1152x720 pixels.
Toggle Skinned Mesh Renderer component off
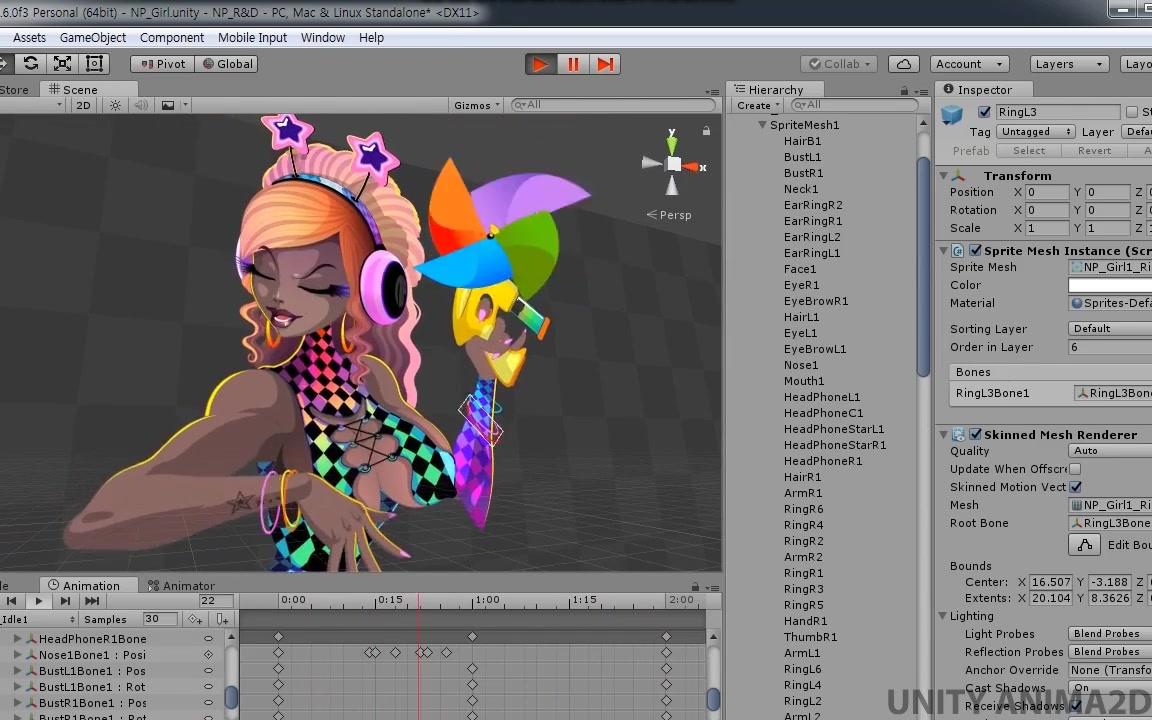pos(975,434)
